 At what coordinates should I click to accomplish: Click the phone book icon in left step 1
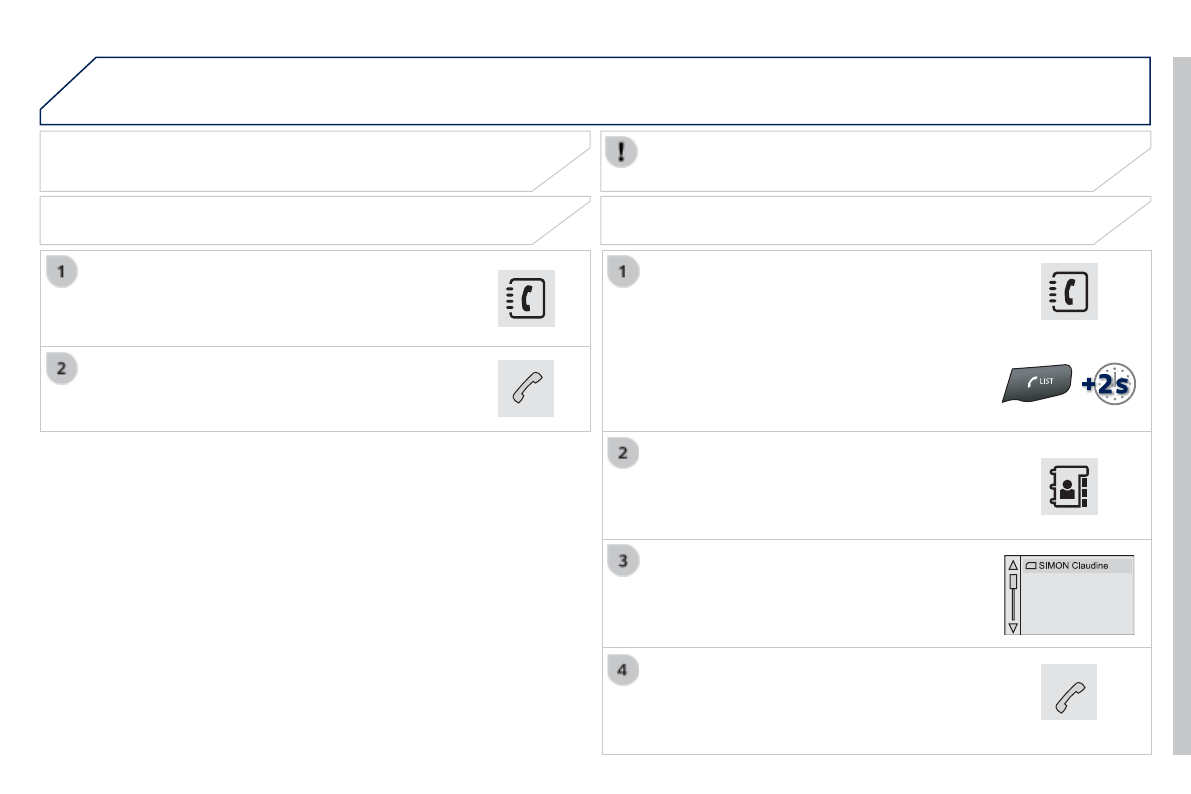point(526,299)
